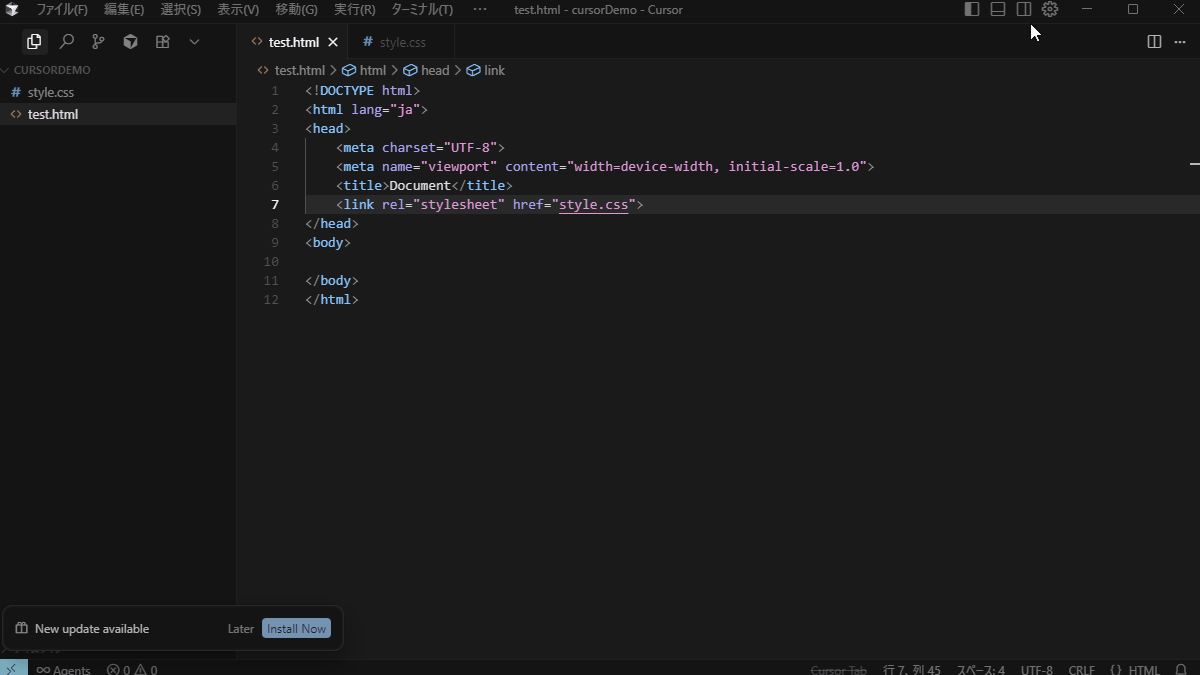
Task: Open the 表示(V) menu
Action: pyautogui.click(x=238, y=10)
